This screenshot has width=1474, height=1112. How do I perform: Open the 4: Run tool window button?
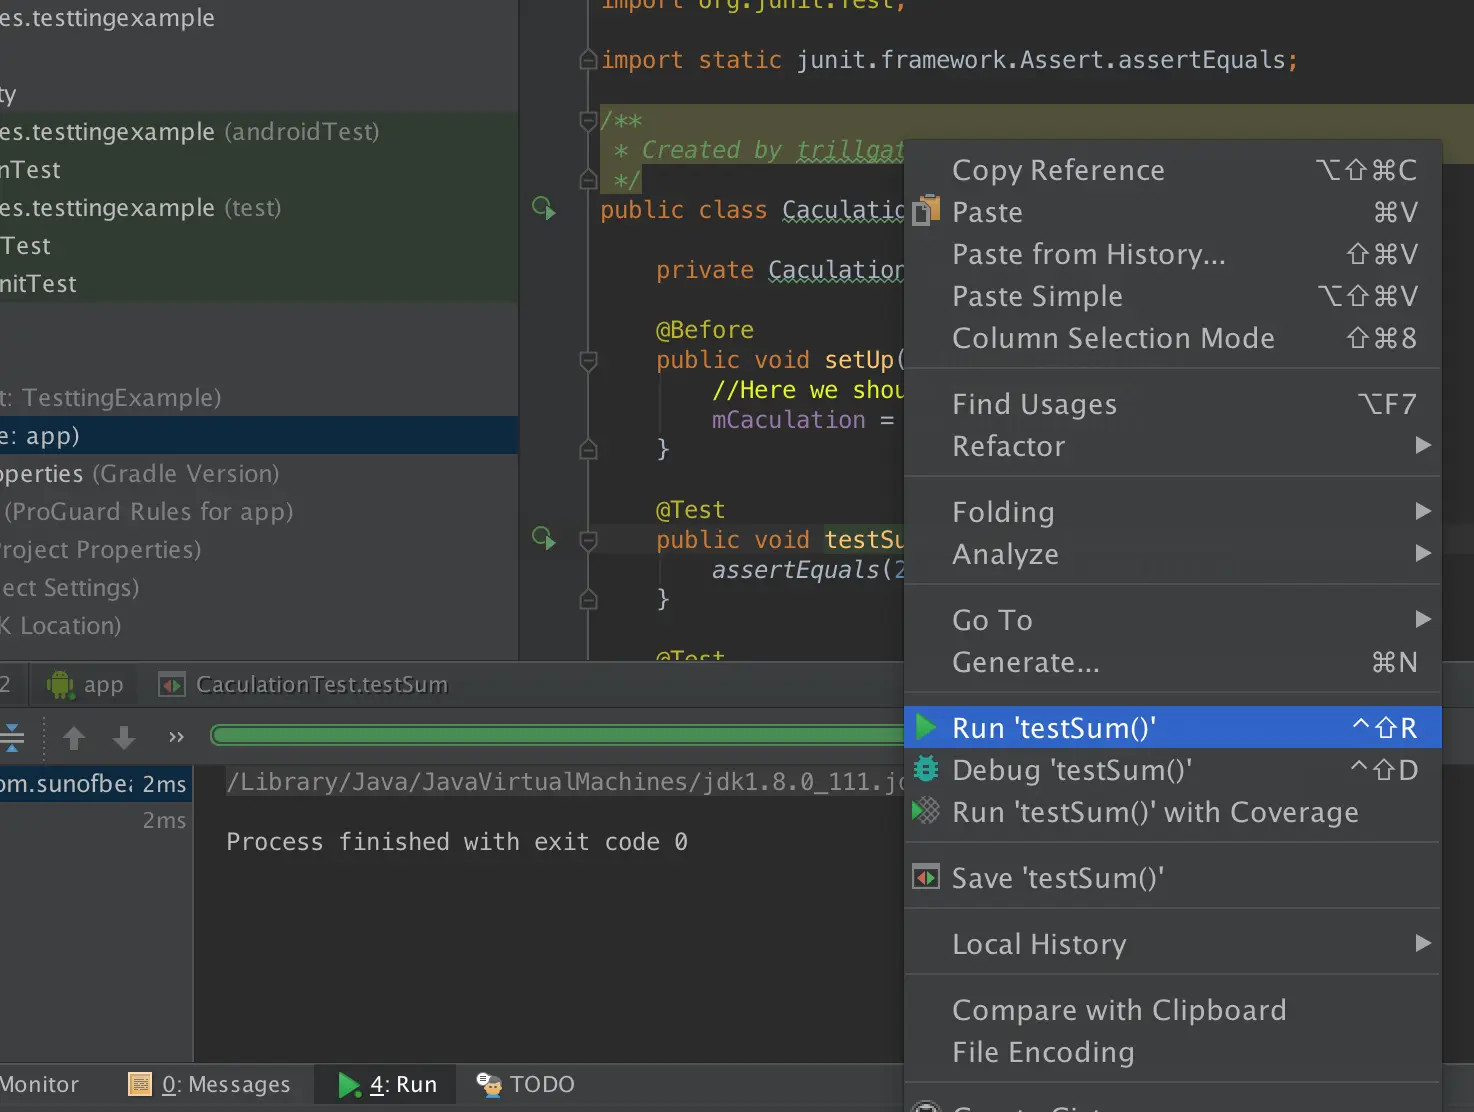(389, 1085)
